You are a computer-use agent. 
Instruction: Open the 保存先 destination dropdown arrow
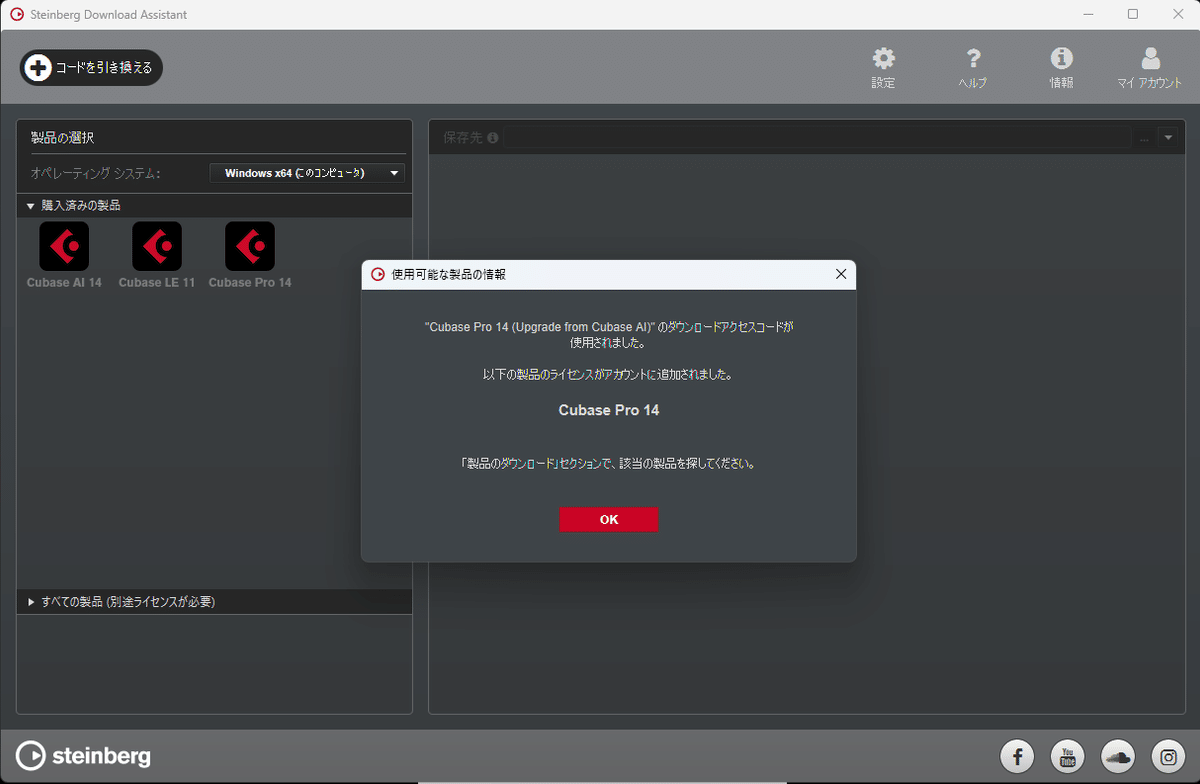[x=1168, y=137]
